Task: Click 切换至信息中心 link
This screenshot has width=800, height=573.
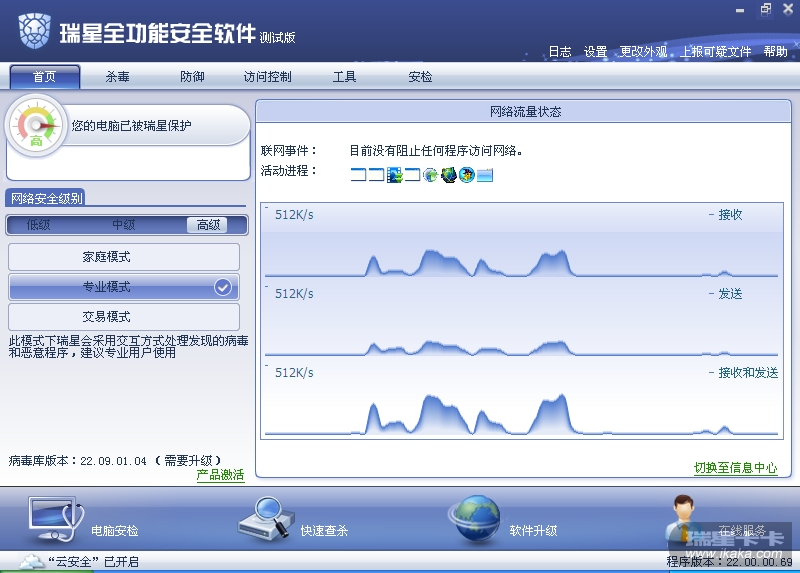Action: (x=736, y=468)
